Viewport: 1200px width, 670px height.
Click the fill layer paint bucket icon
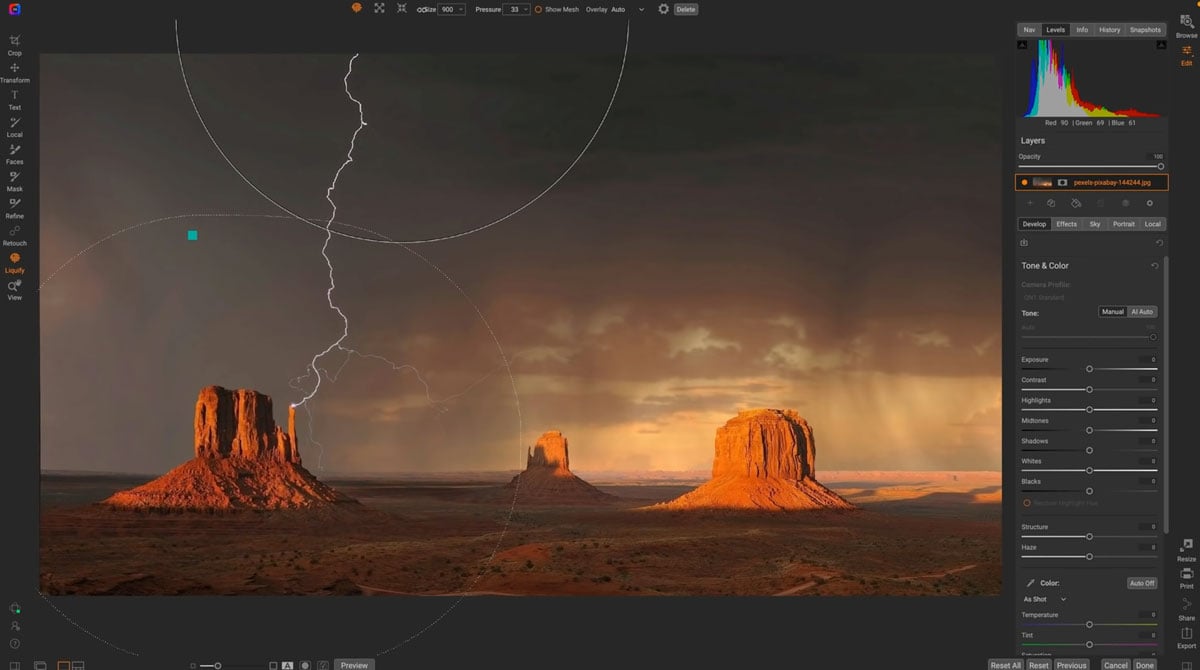(1076, 203)
